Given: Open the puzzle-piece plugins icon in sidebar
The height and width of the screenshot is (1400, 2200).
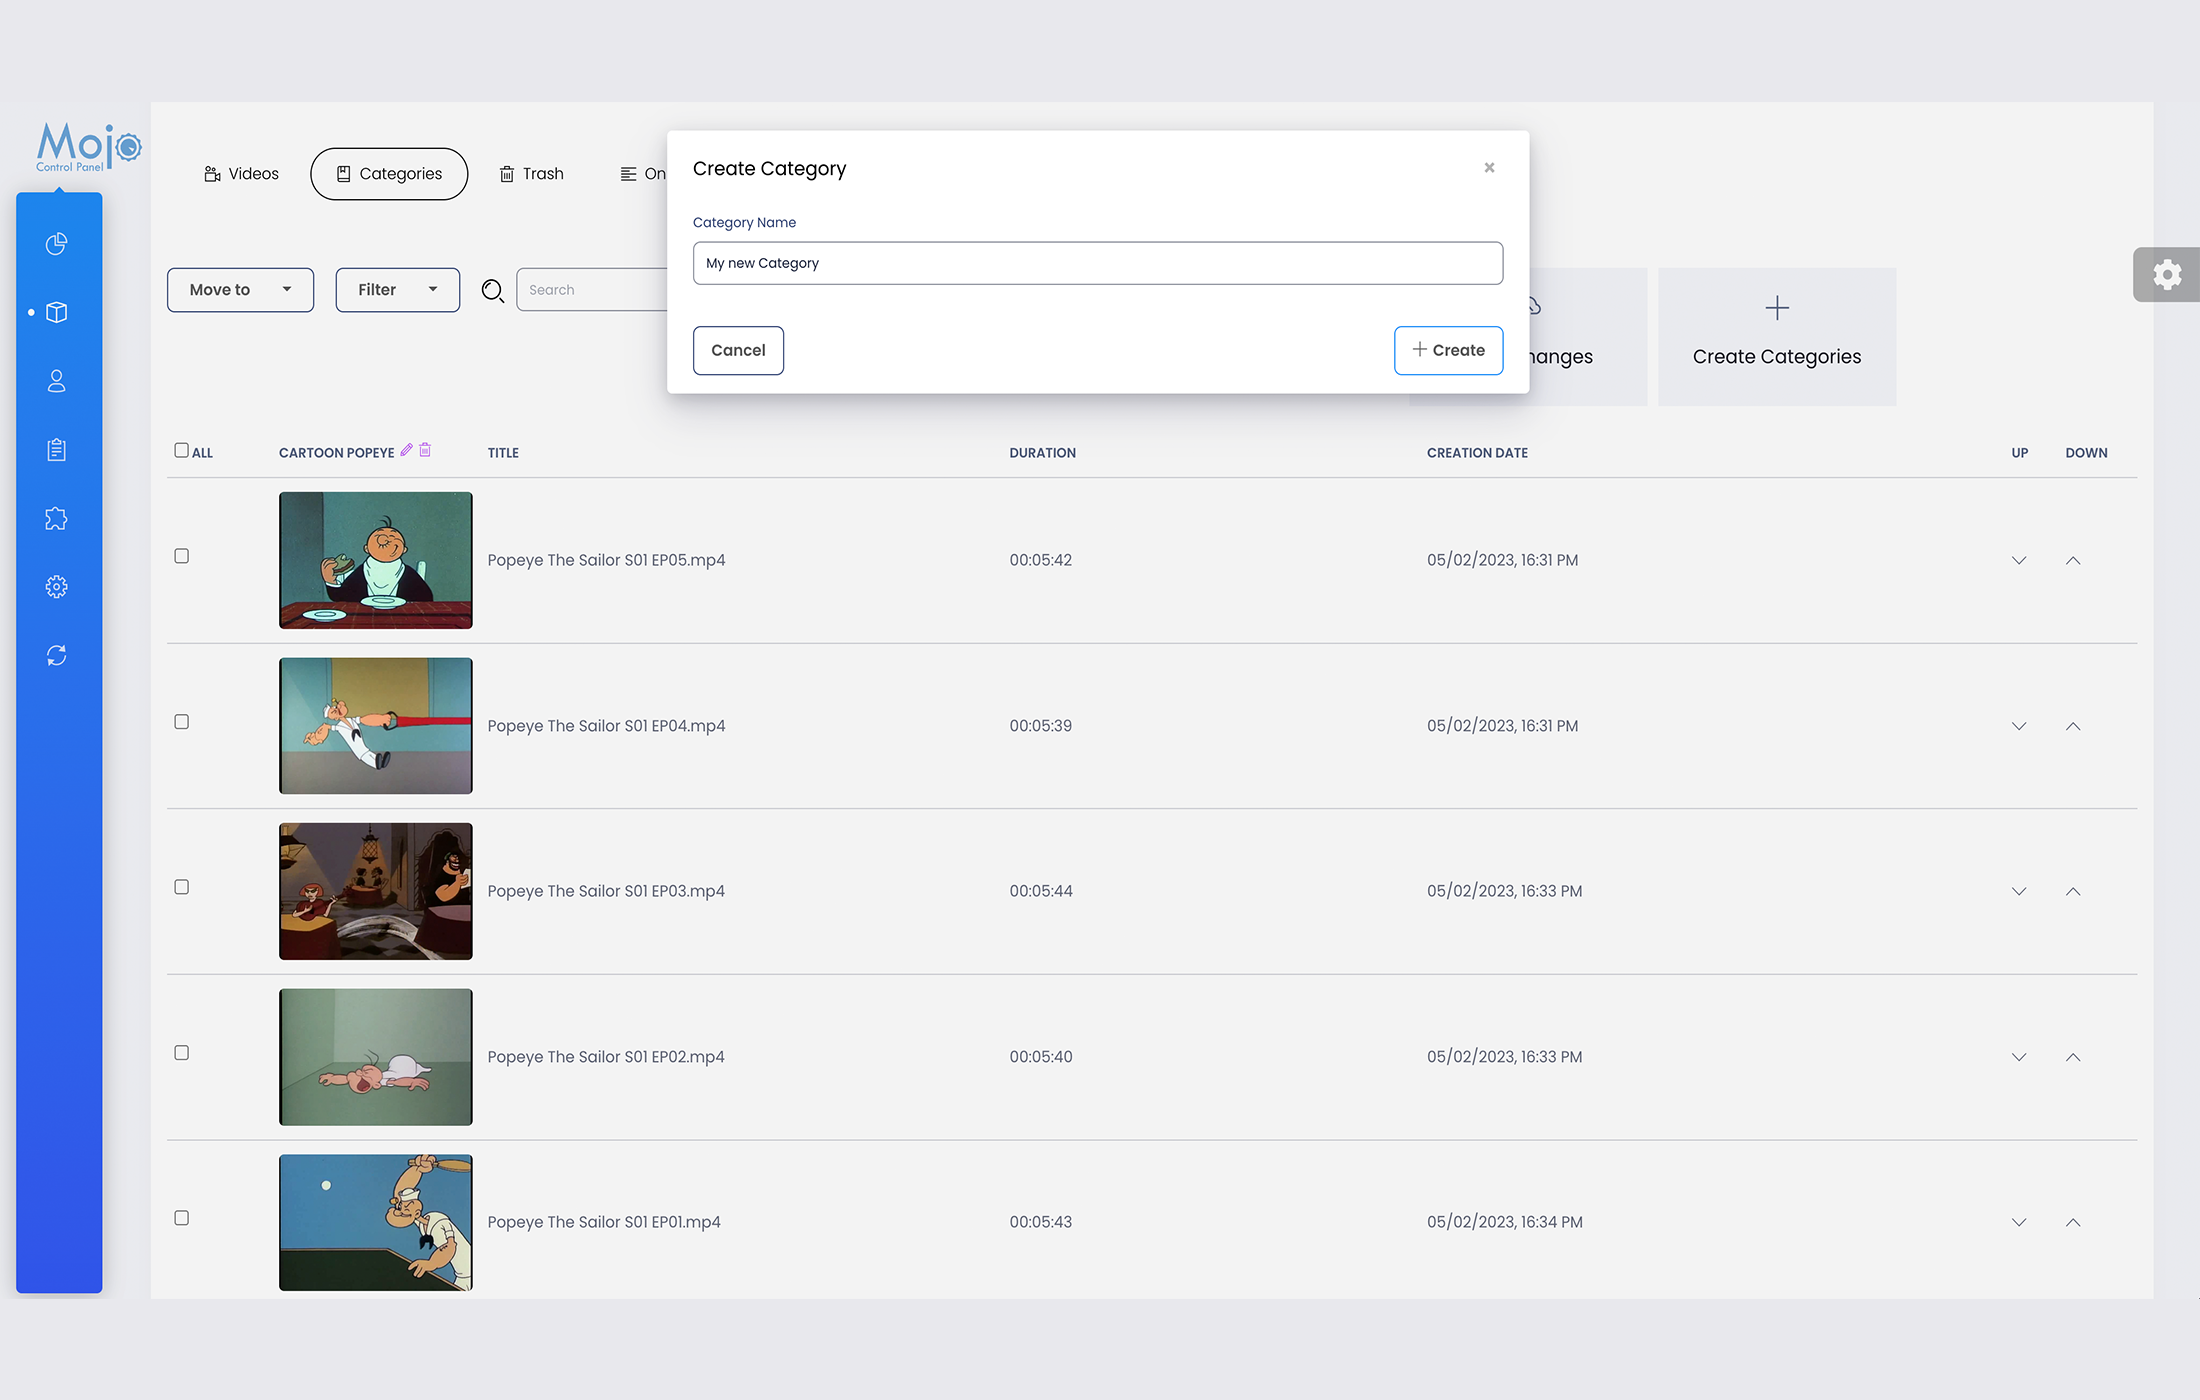Looking at the screenshot, I should 56,518.
